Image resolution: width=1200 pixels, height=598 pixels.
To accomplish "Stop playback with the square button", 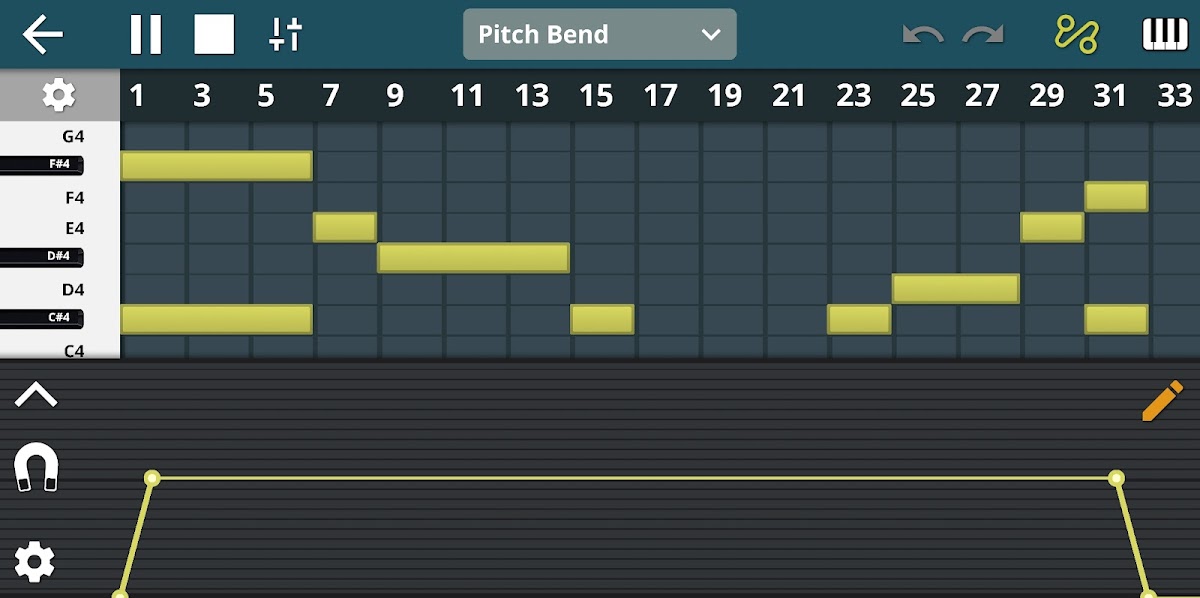I will click(x=214, y=34).
